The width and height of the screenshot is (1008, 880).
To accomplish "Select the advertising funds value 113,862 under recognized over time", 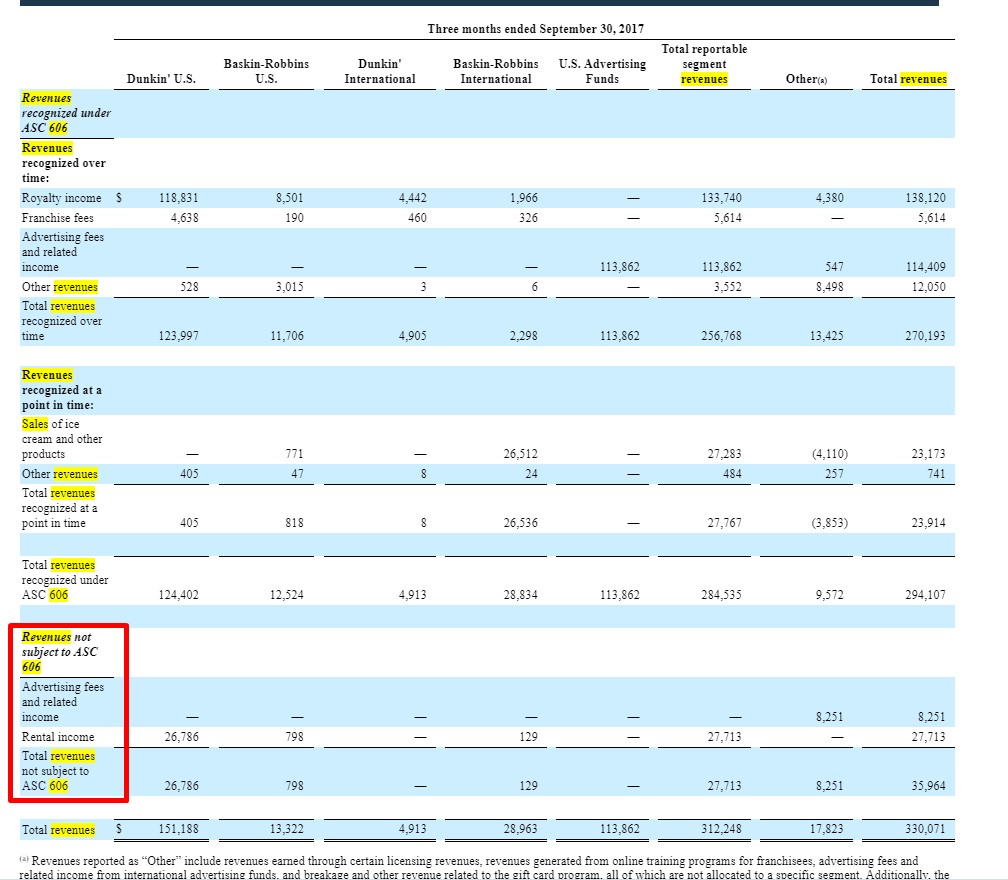I will click(620, 267).
